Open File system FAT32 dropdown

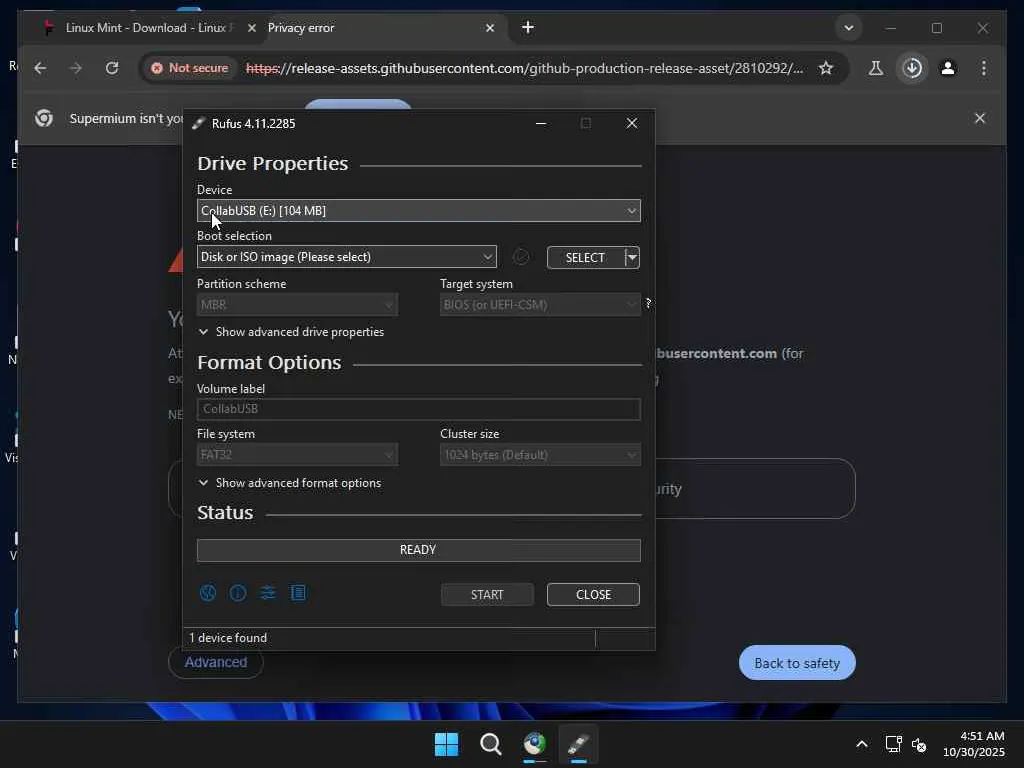(x=297, y=455)
